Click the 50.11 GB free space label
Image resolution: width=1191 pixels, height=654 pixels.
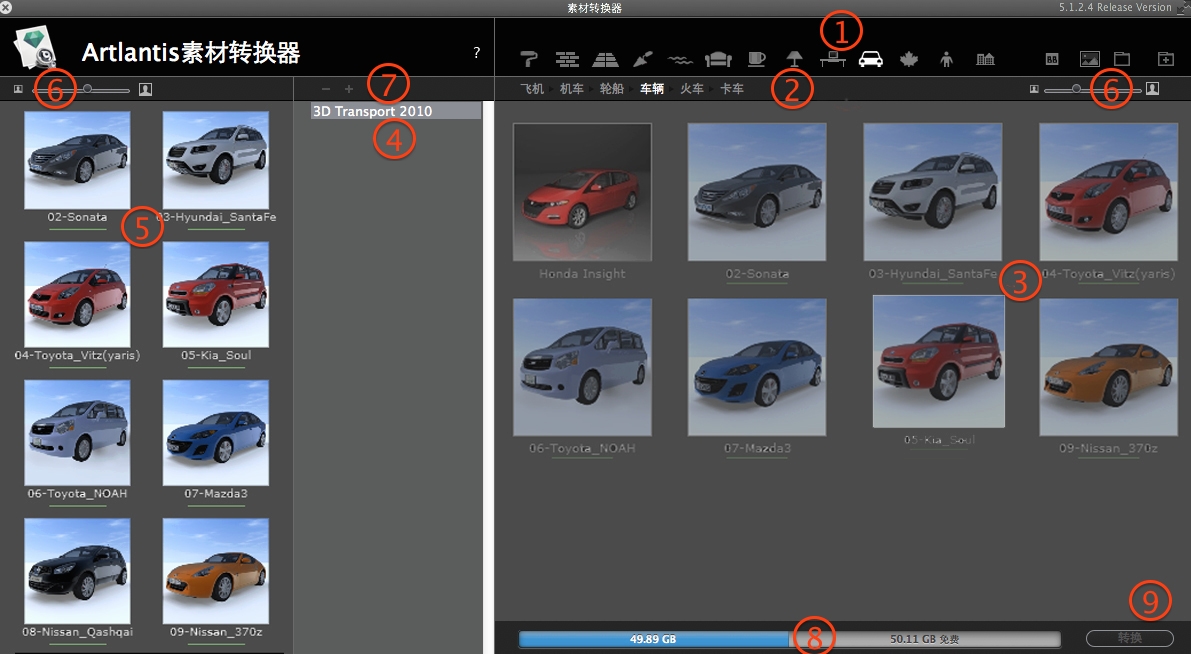tap(924, 640)
